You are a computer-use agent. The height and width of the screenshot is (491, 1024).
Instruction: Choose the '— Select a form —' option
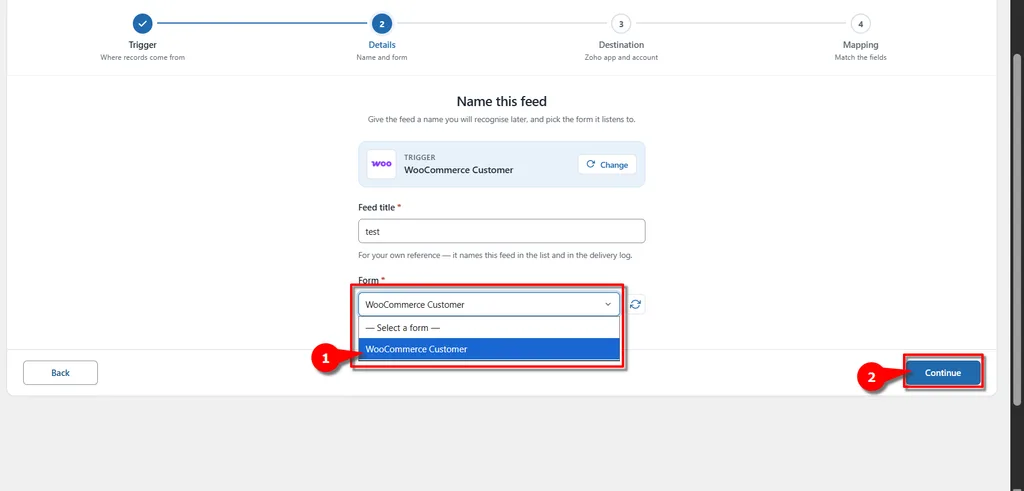click(488, 328)
